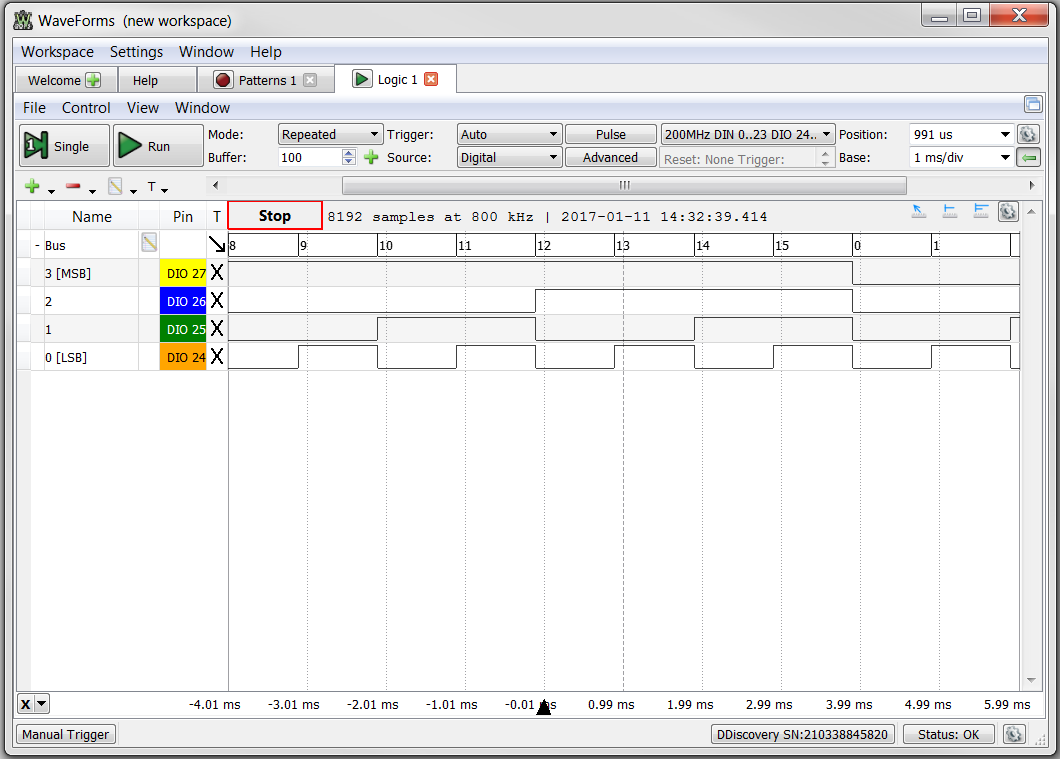Click the green play icon on Logic 1
Screen dimensions: 1060x759
point(362,79)
